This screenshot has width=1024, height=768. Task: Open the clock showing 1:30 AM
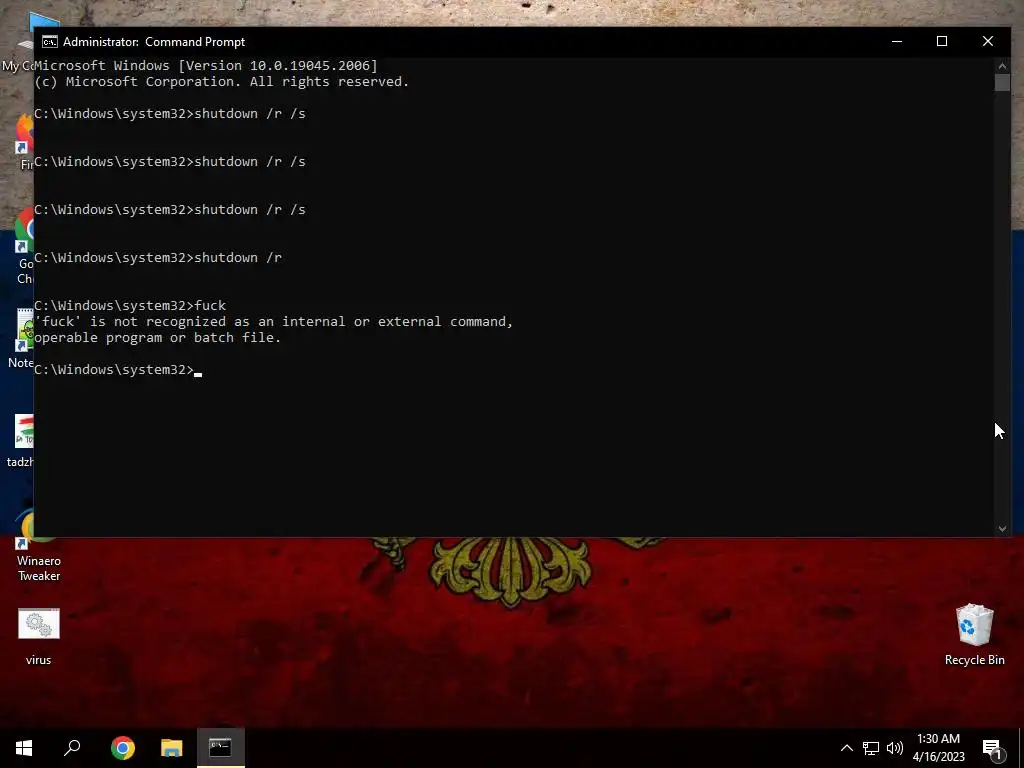pyautogui.click(x=938, y=748)
